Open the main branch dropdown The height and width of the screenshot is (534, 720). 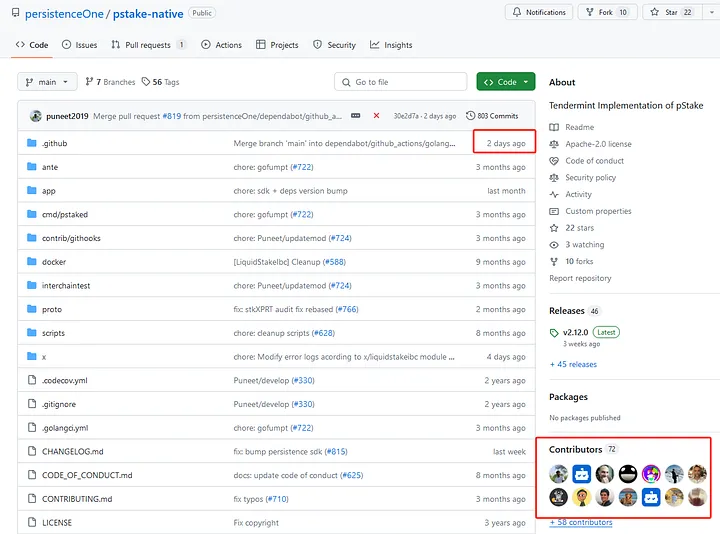[47, 82]
